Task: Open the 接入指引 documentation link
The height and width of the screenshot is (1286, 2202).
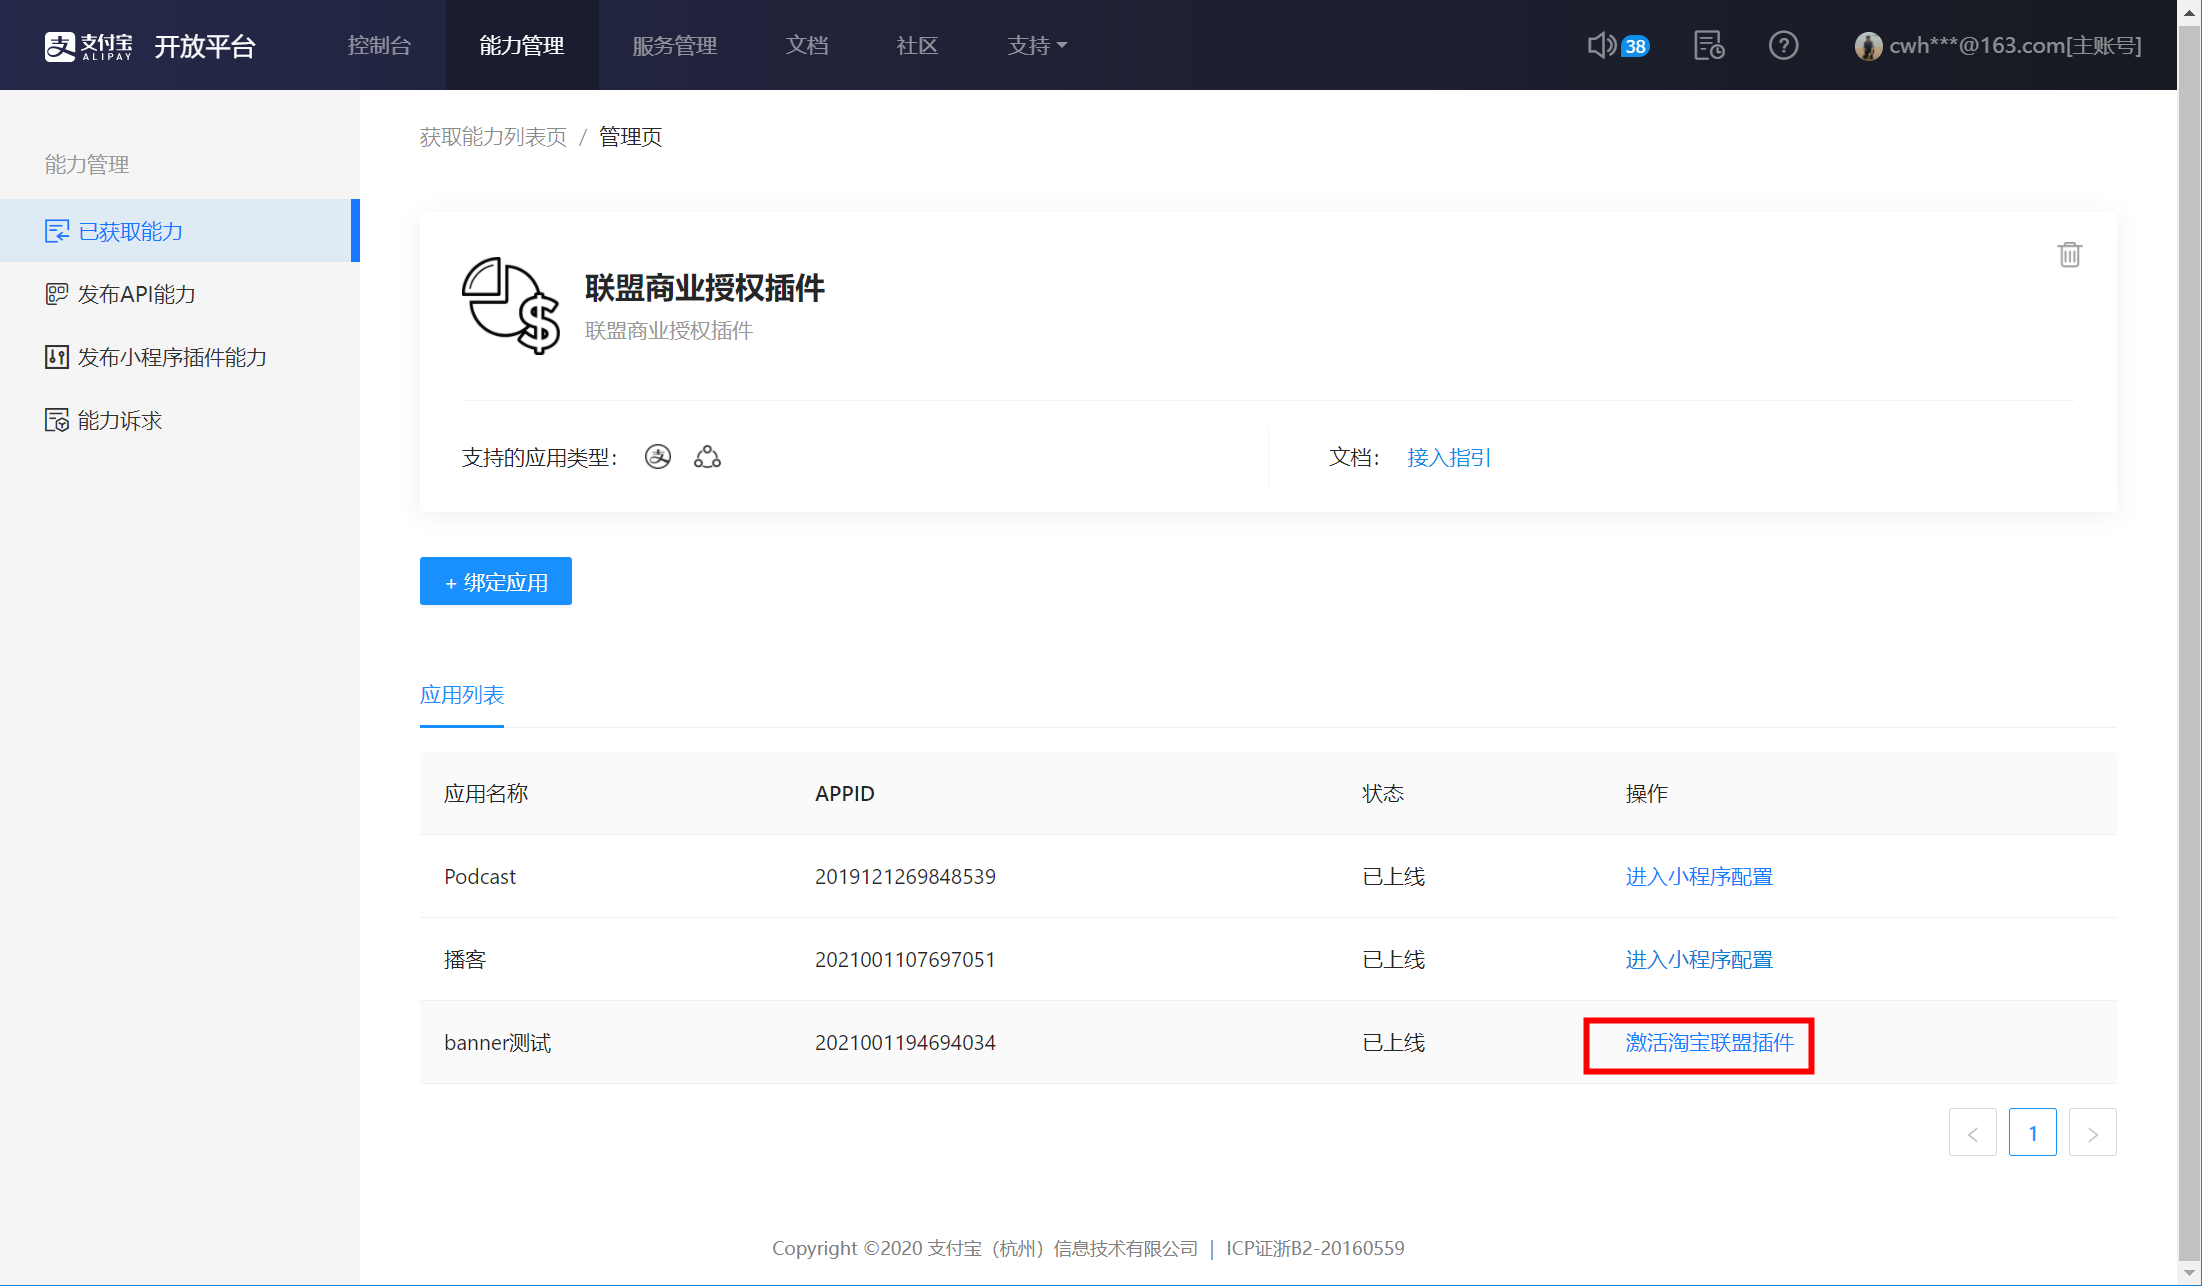Action: [x=1449, y=457]
